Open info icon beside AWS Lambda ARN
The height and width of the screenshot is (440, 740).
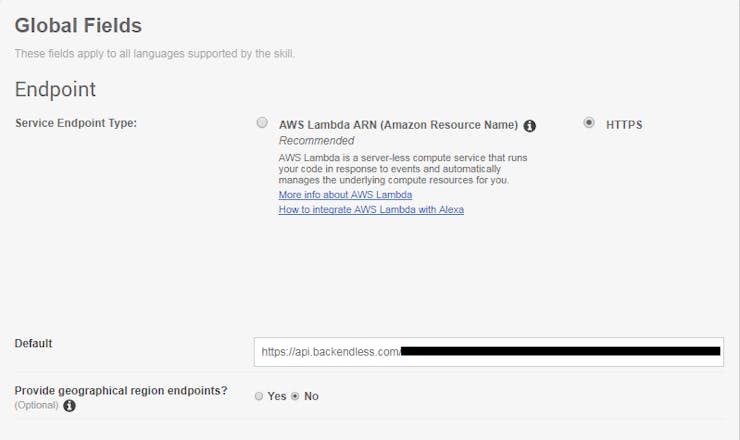[x=530, y=126]
